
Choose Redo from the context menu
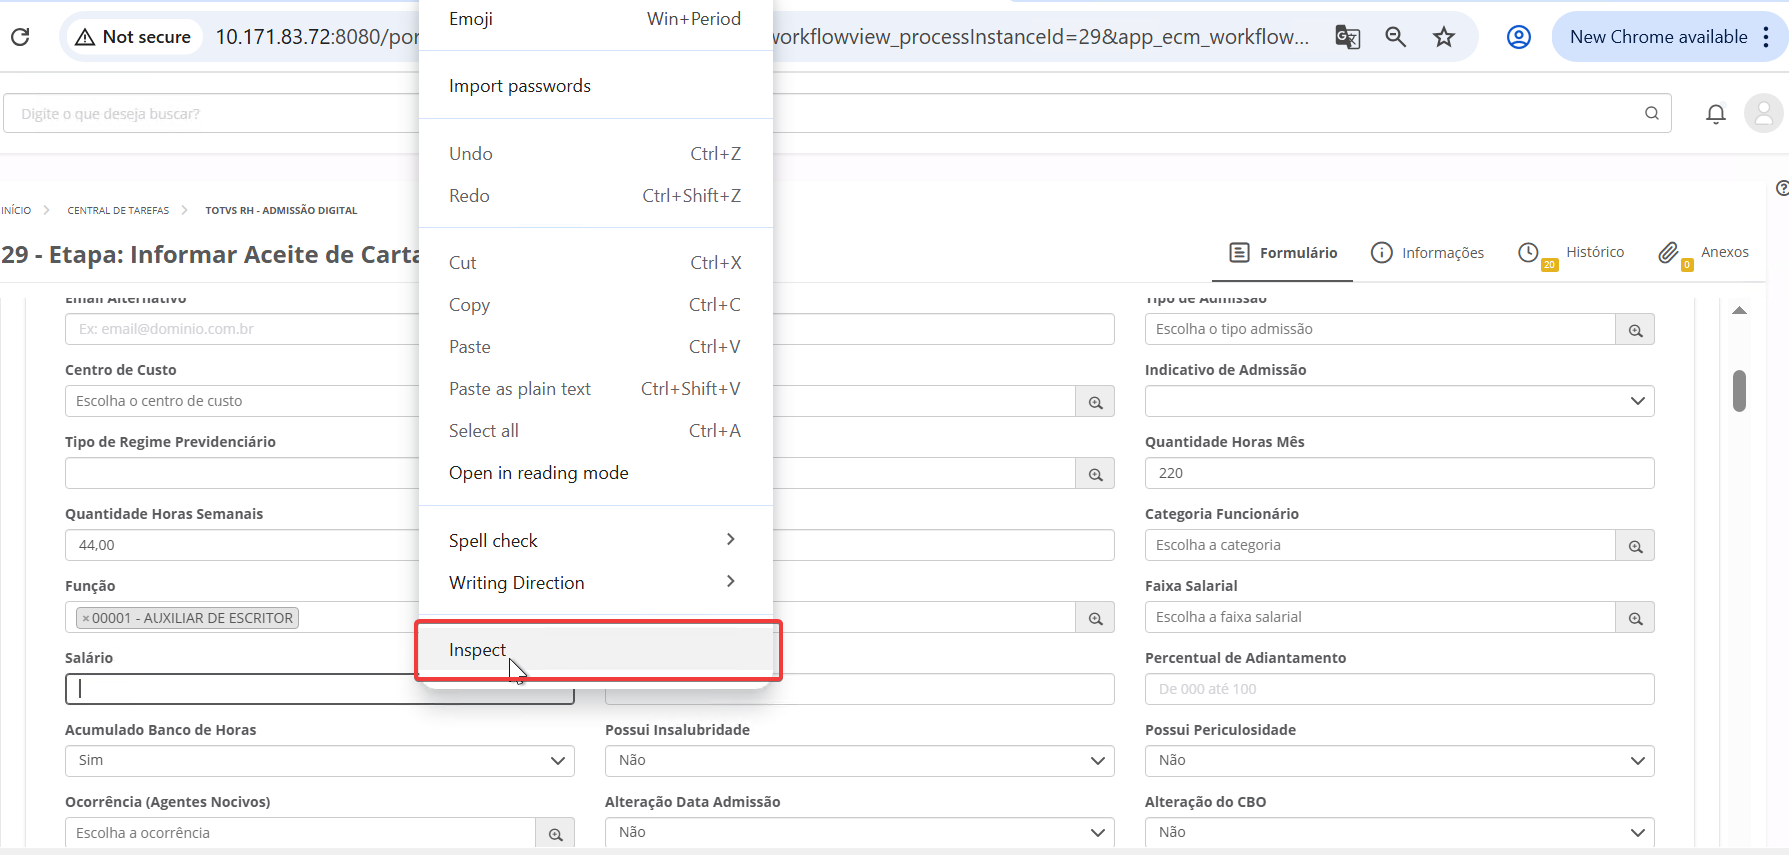[x=595, y=196]
